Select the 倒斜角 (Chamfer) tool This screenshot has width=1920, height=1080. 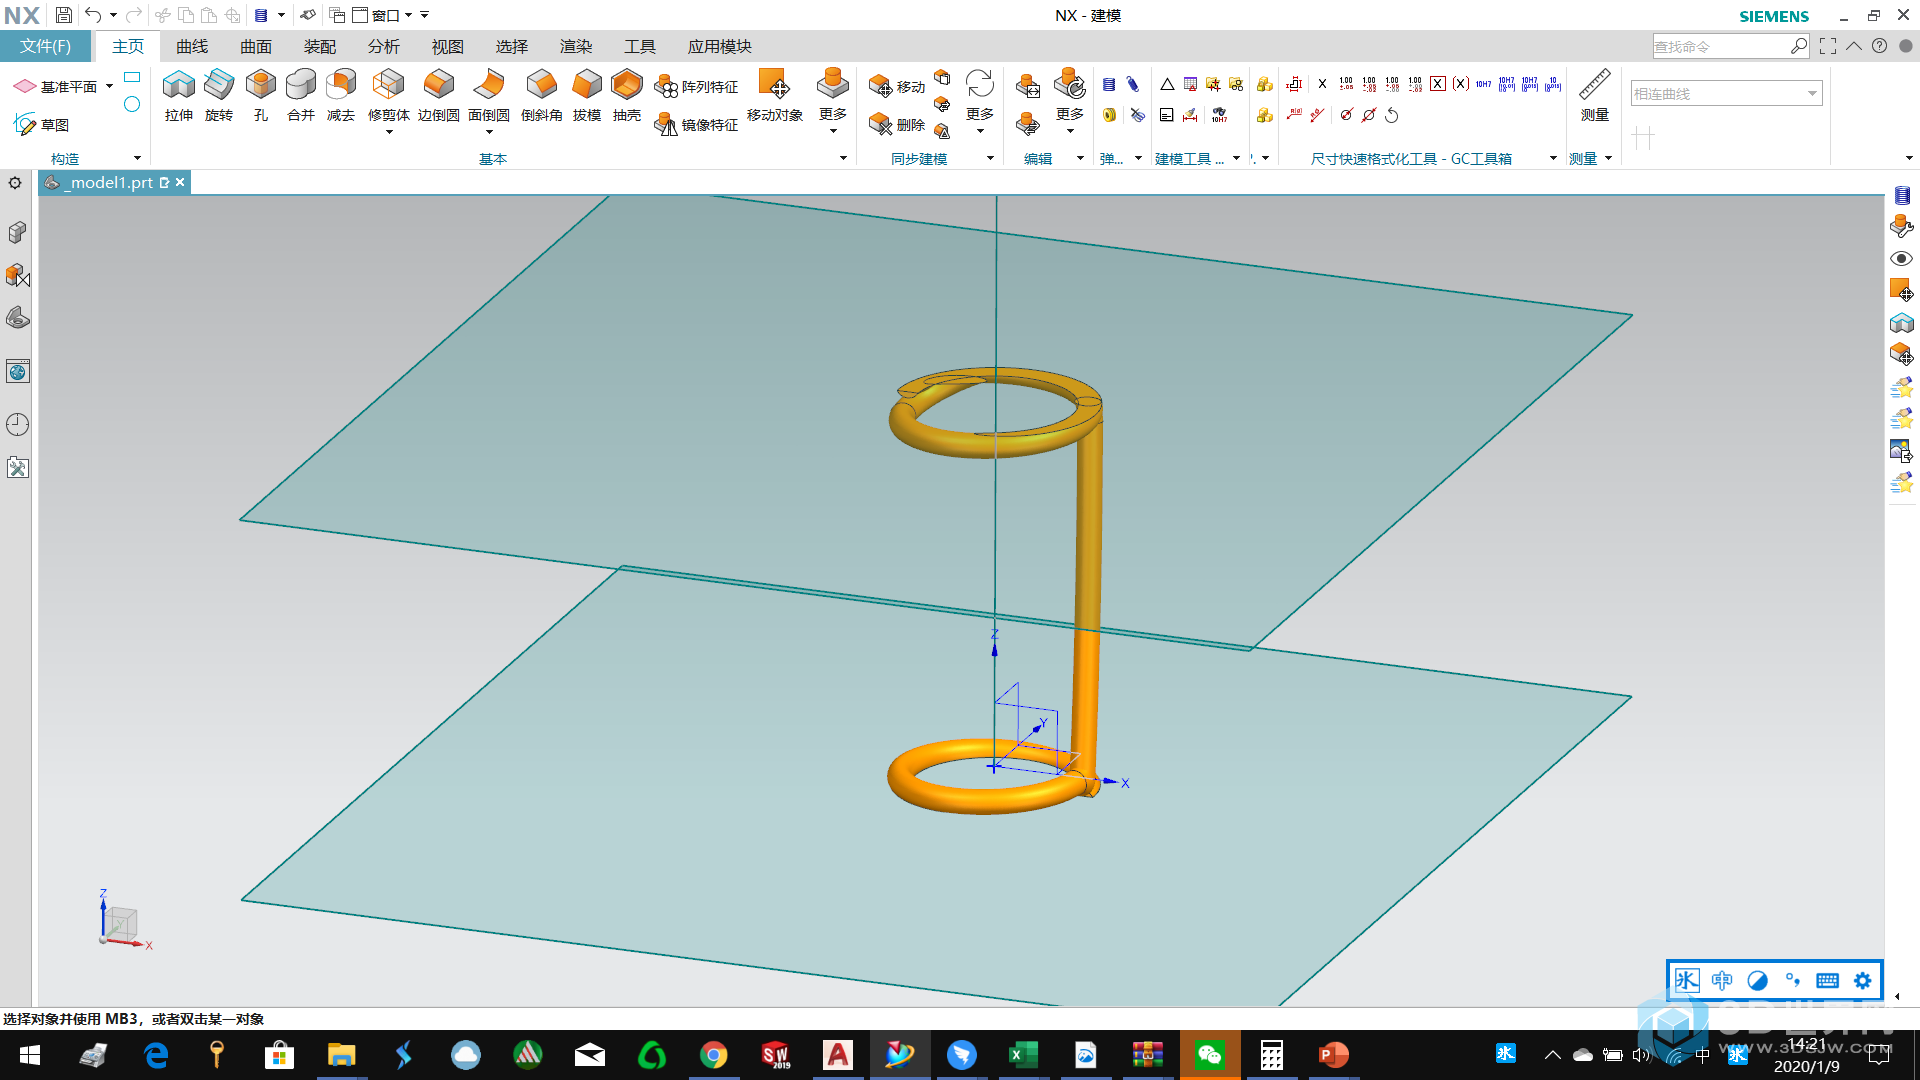point(541,96)
